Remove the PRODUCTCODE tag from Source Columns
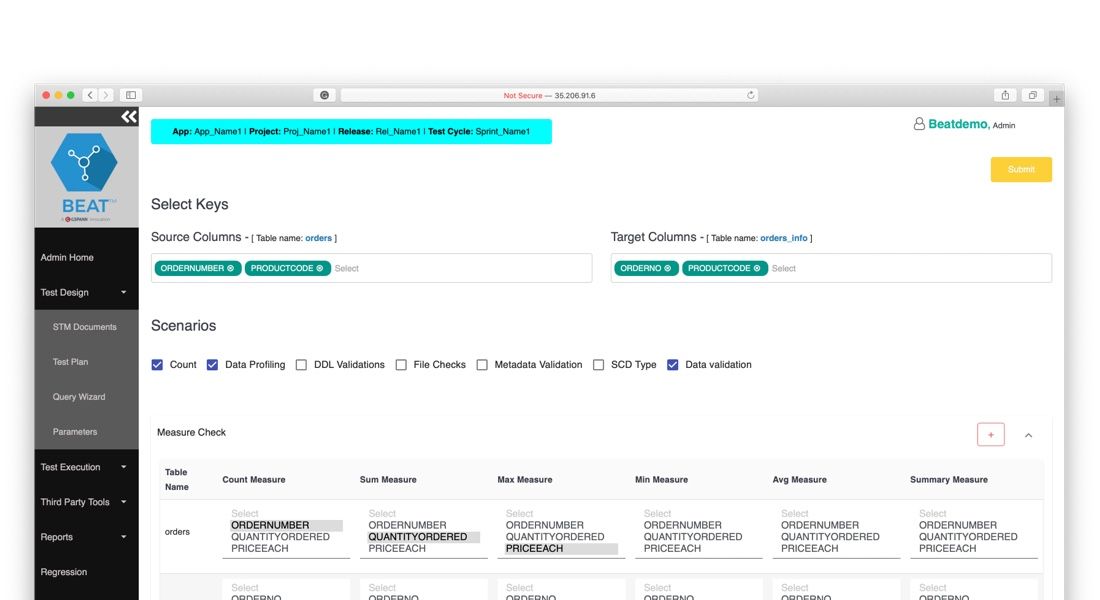1100x600 pixels. [x=321, y=268]
